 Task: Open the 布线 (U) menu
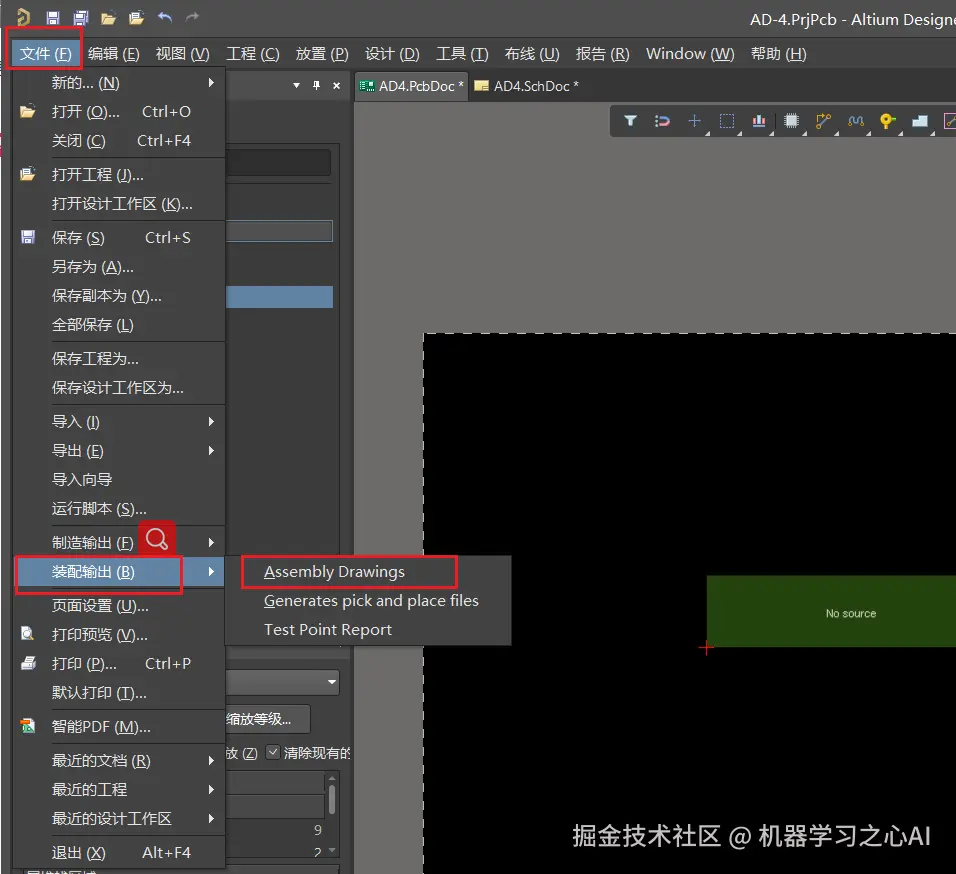click(x=532, y=54)
